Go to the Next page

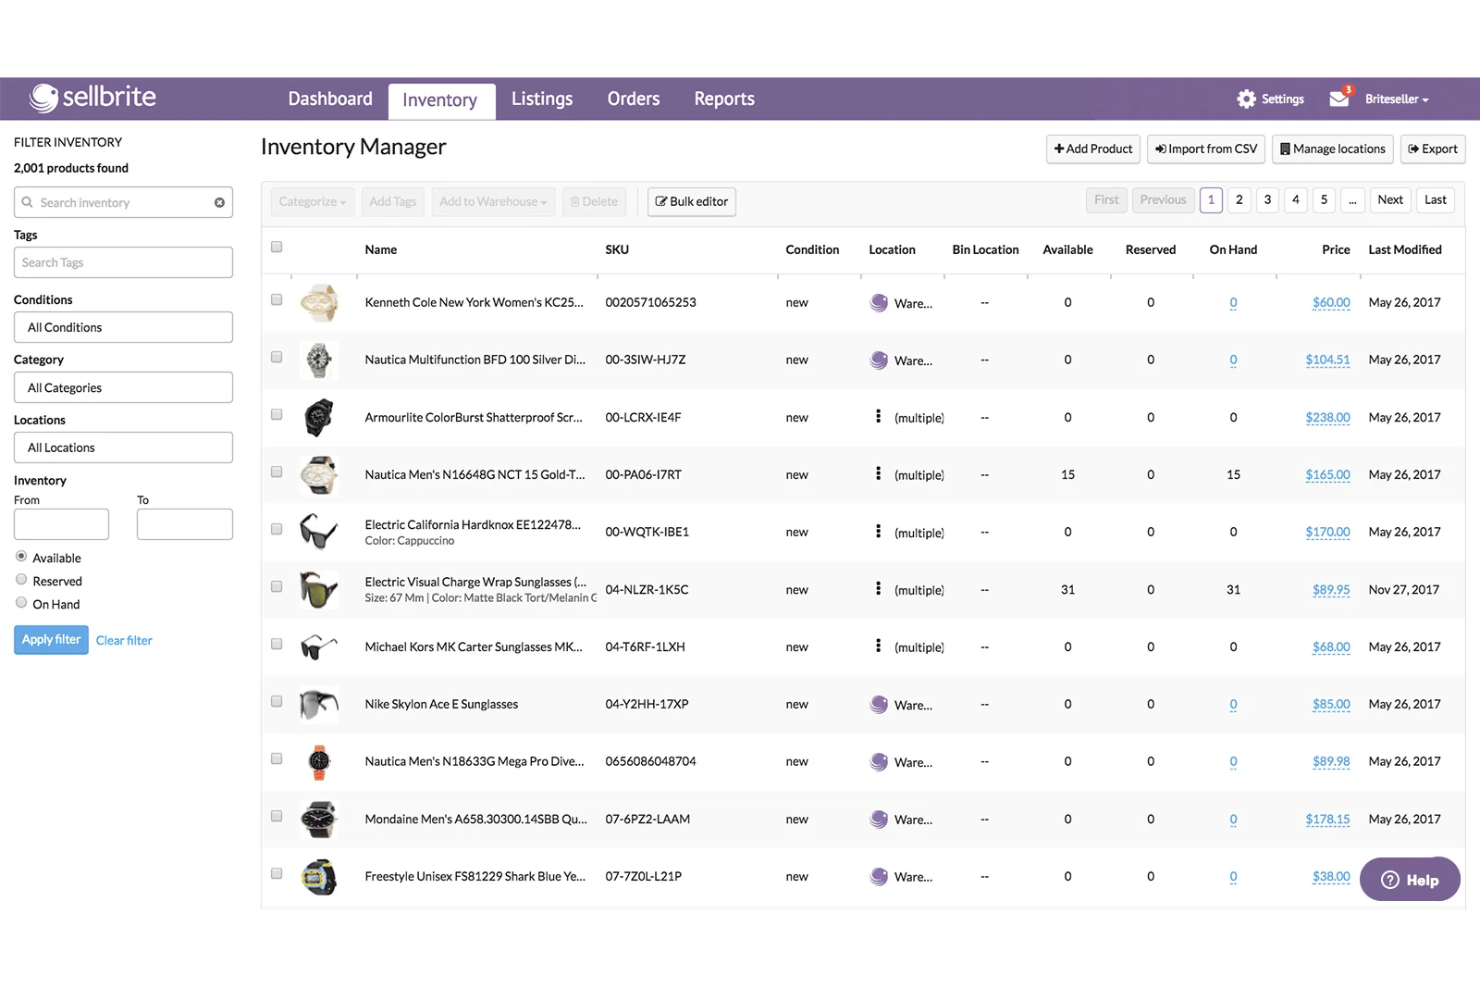click(1390, 200)
